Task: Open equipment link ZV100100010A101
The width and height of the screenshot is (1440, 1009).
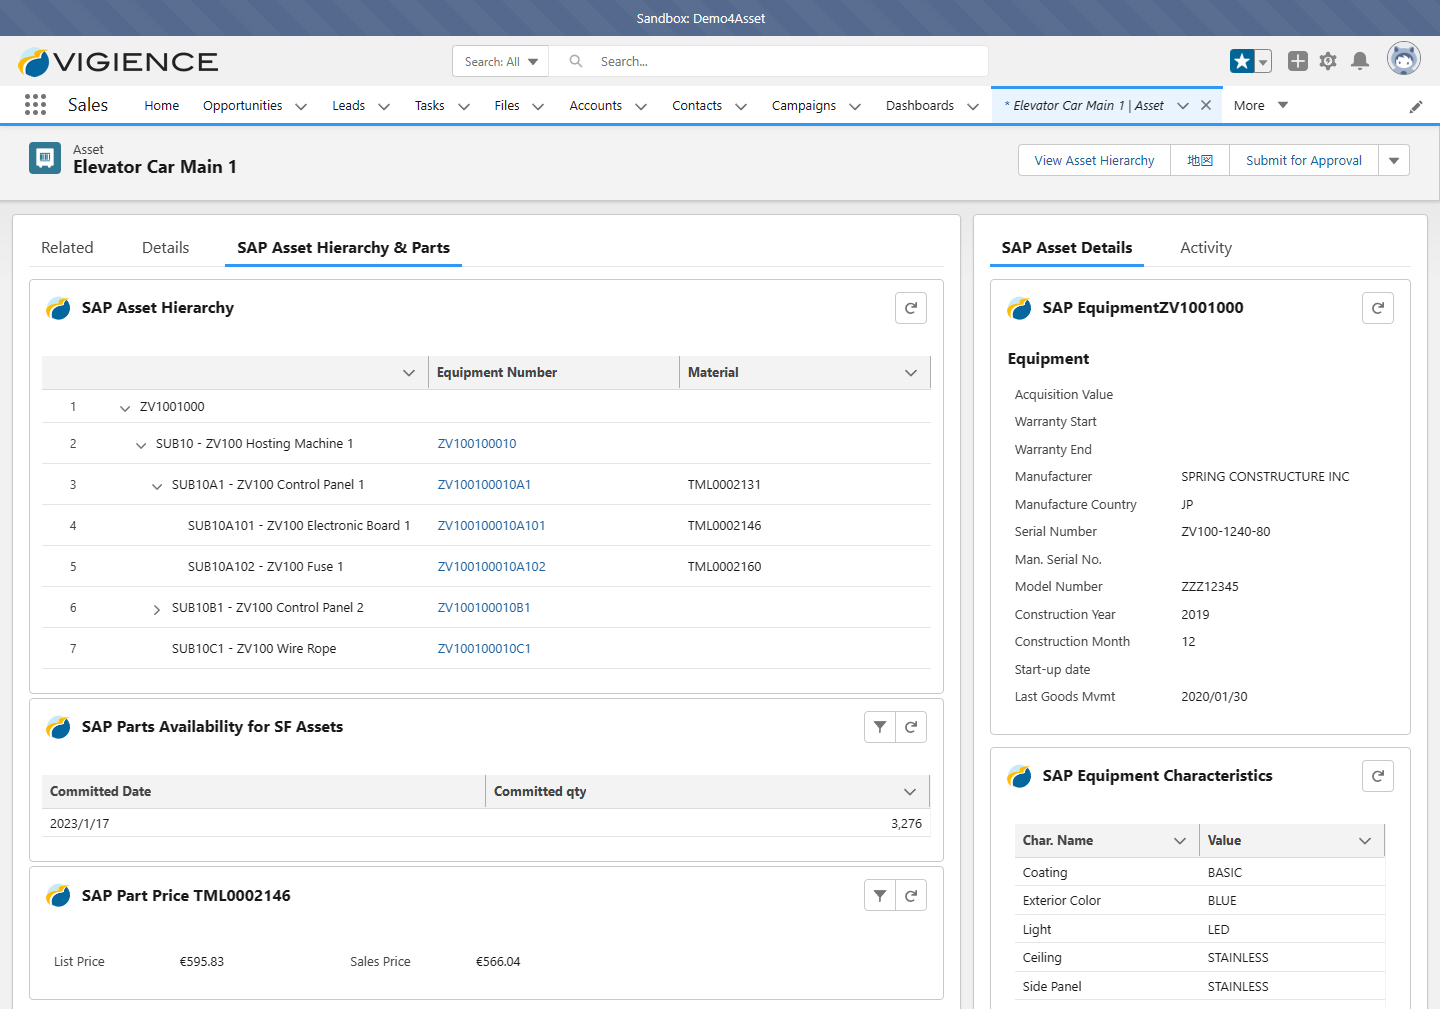Action: point(491,526)
